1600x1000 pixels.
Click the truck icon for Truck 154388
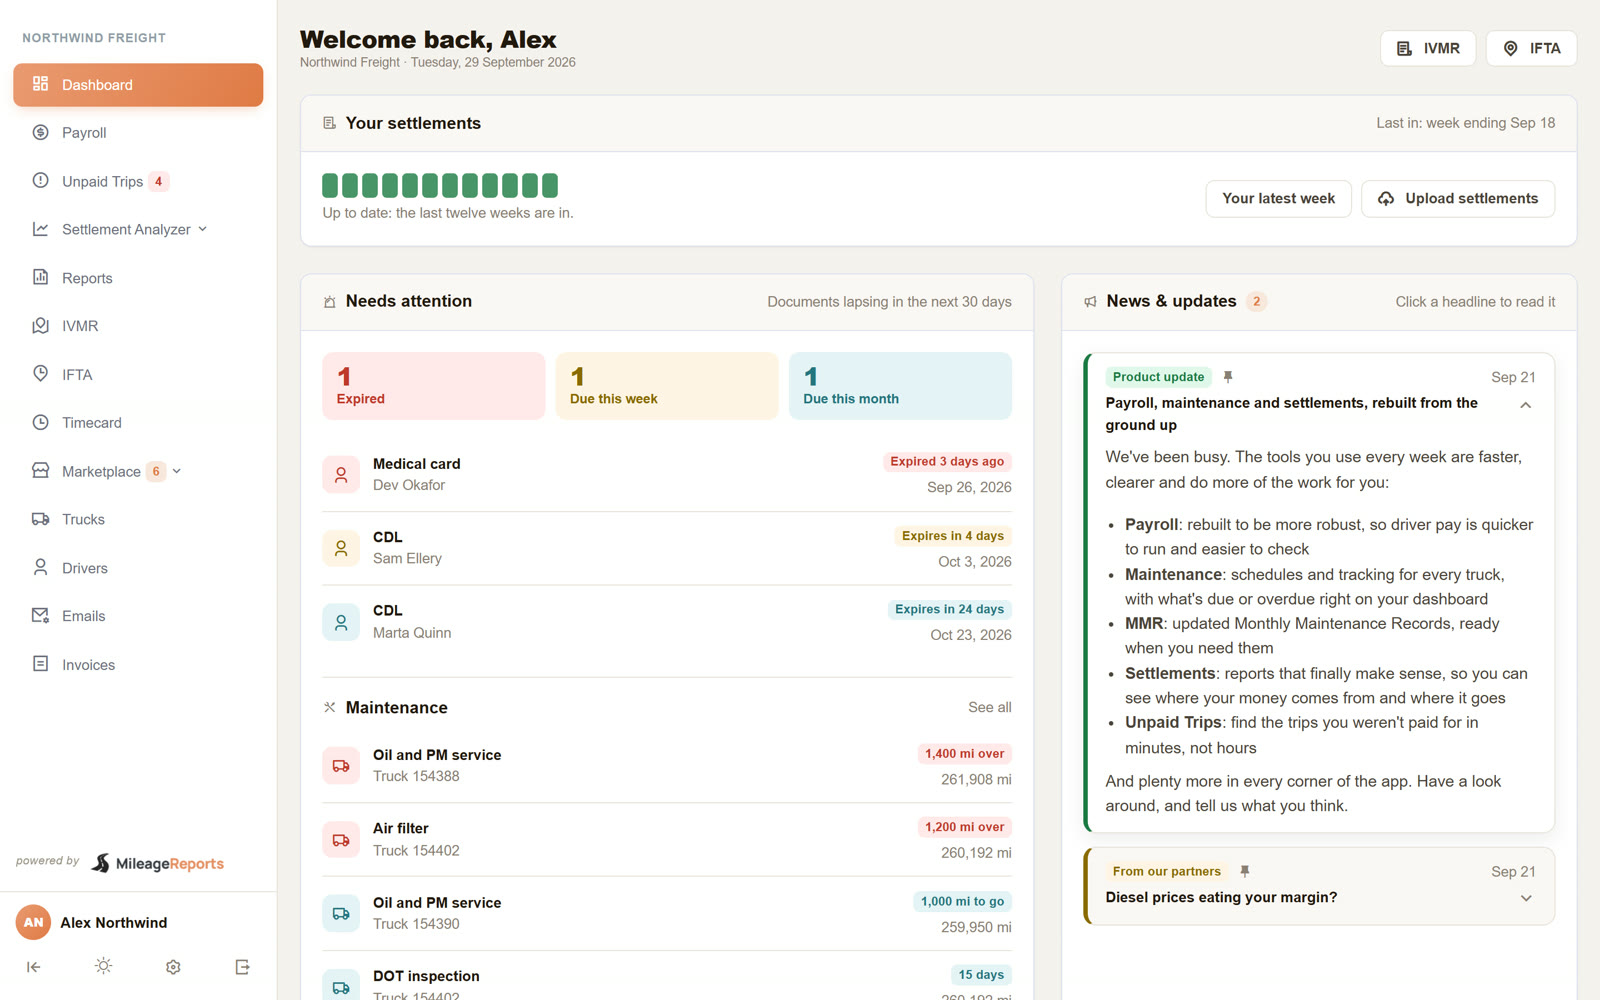click(x=341, y=766)
